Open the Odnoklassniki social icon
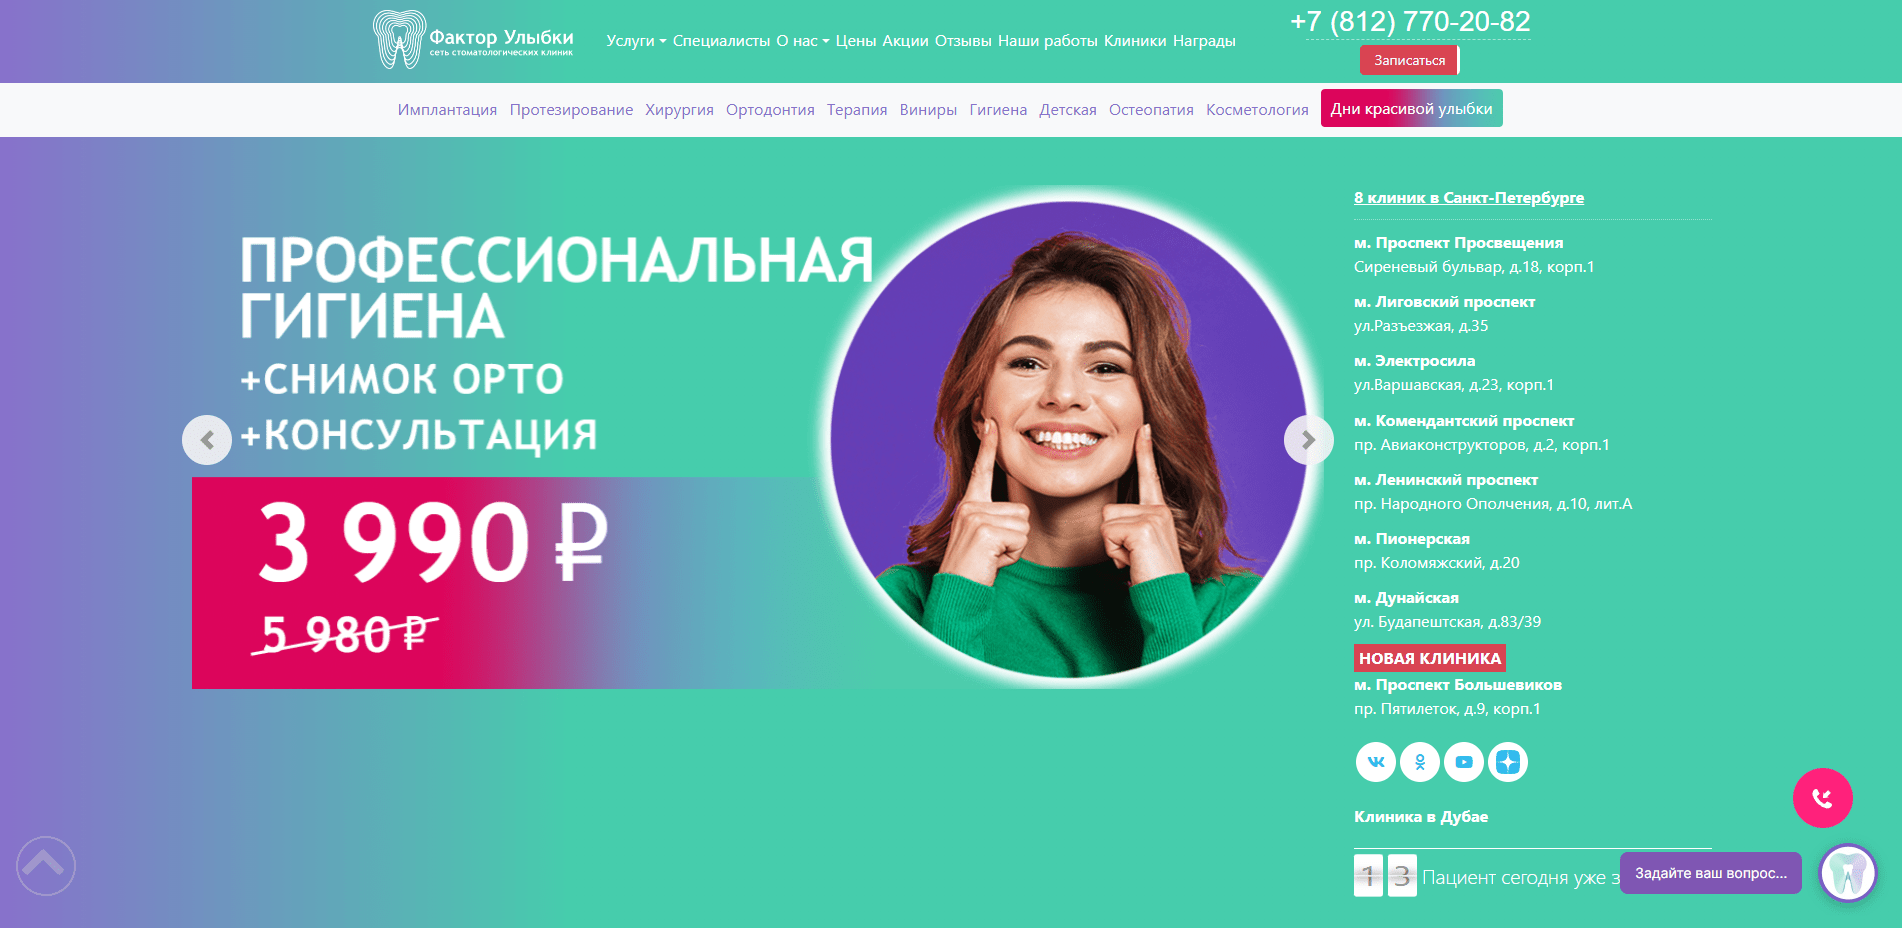The width and height of the screenshot is (1902, 928). click(1419, 762)
